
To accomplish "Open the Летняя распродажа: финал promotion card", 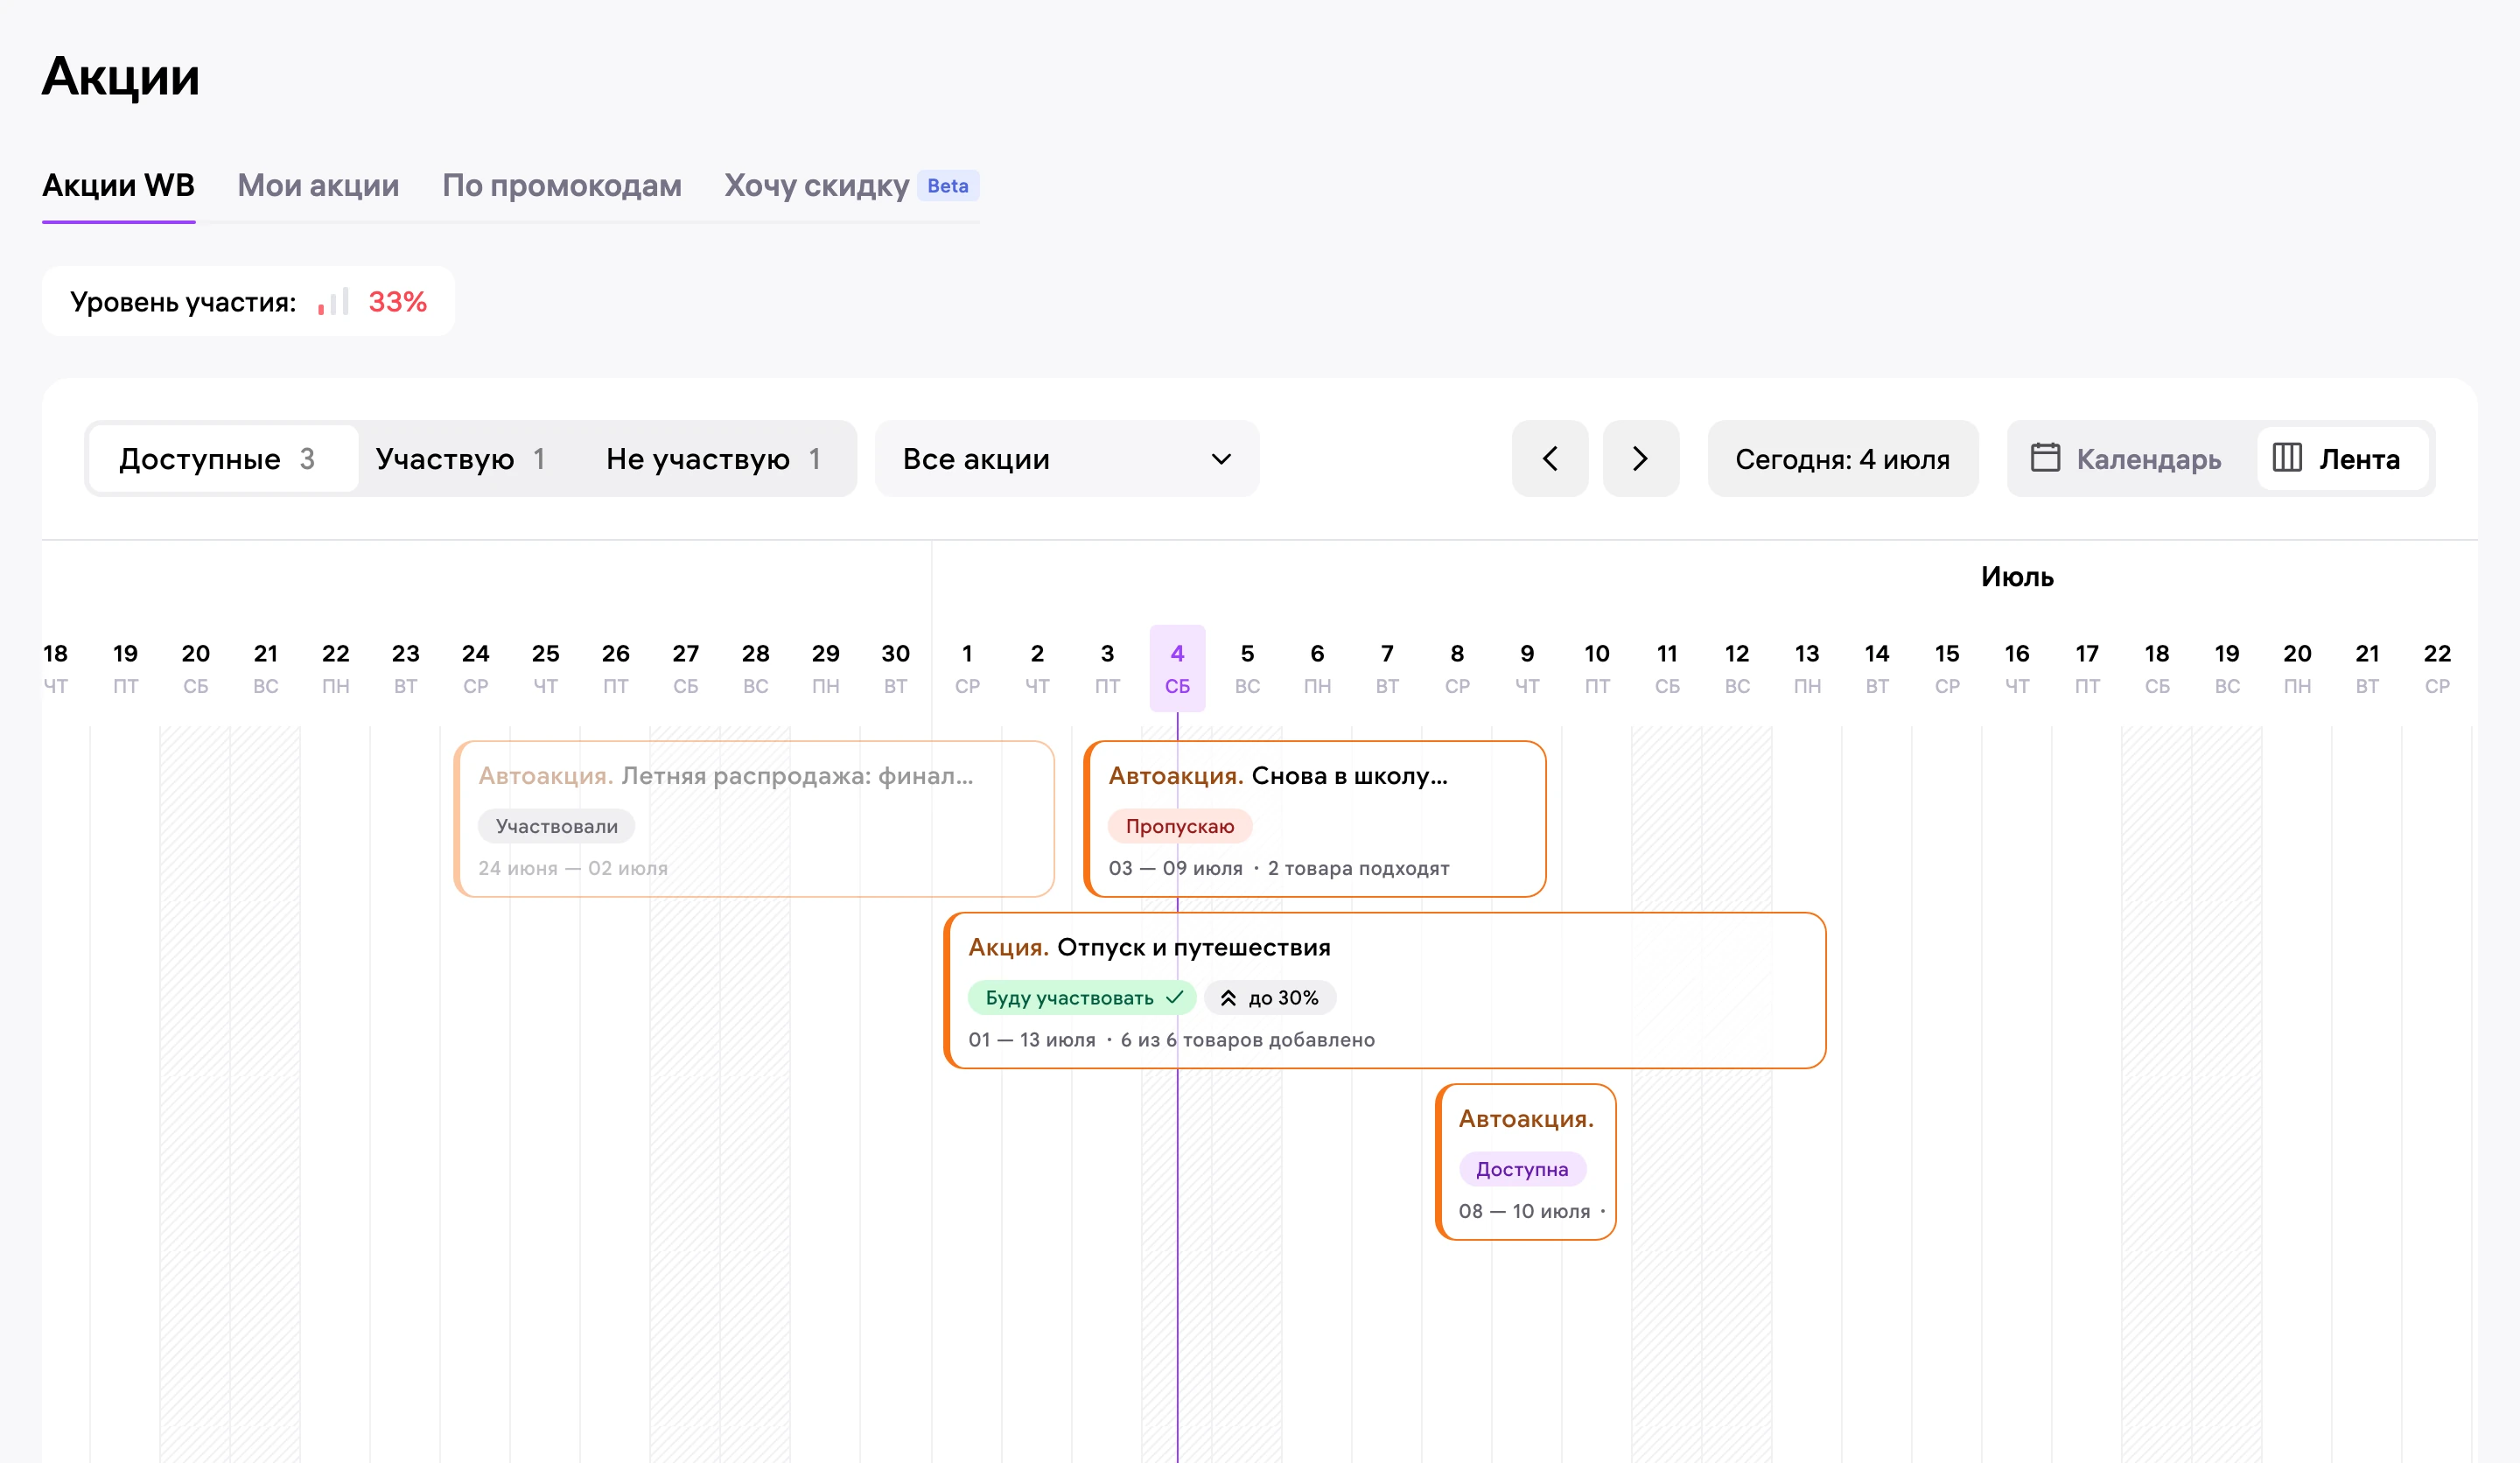I will click(754, 819).
